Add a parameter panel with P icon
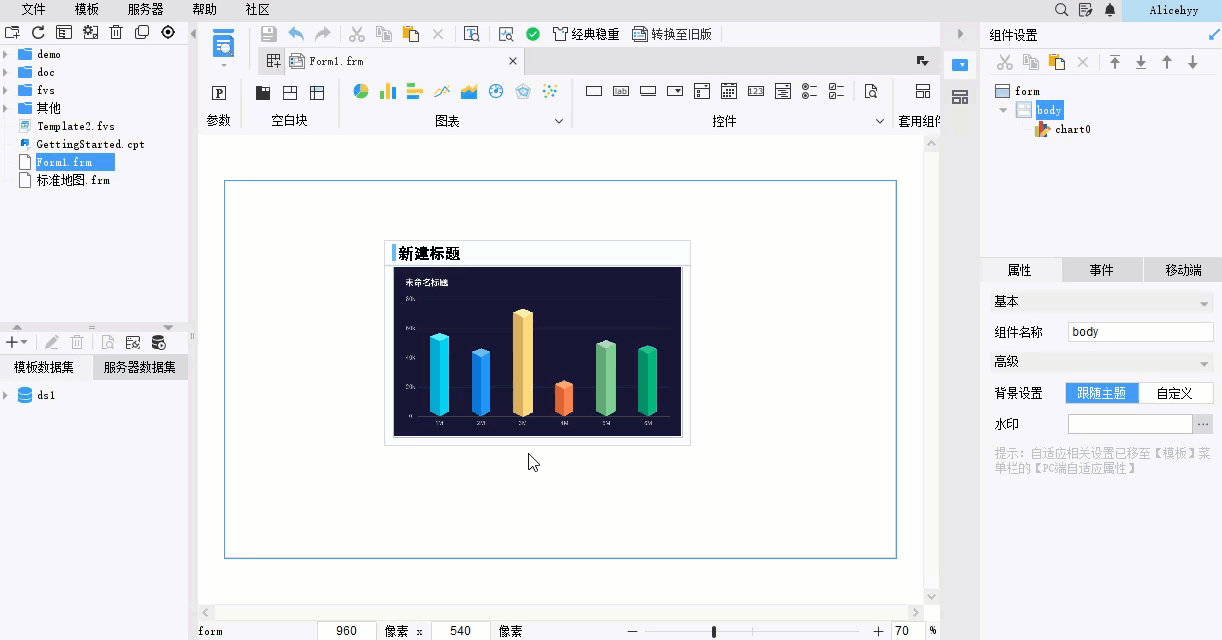This screenshot has width=1222, height=640. 219,93
